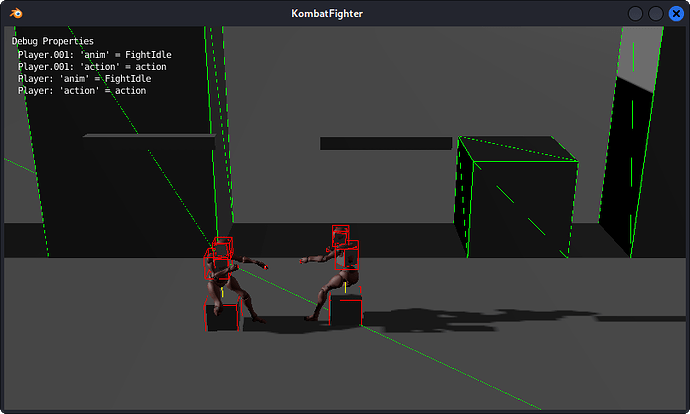Click the black box under the right fighter
The width and height of the screenshot is (690, 414).
[x=346, y=311]
